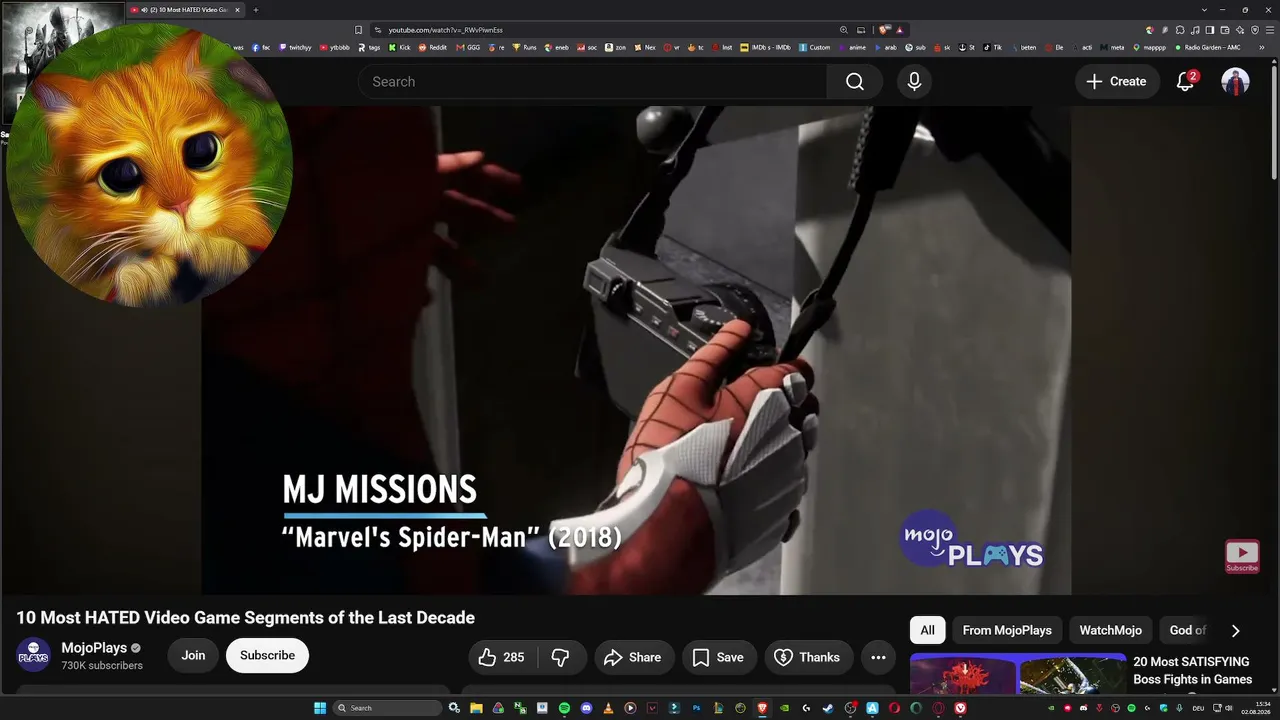Subscribe to the MojoPlays channel
The width and height of the screenshot is (1280, 720).
[267, 656]
